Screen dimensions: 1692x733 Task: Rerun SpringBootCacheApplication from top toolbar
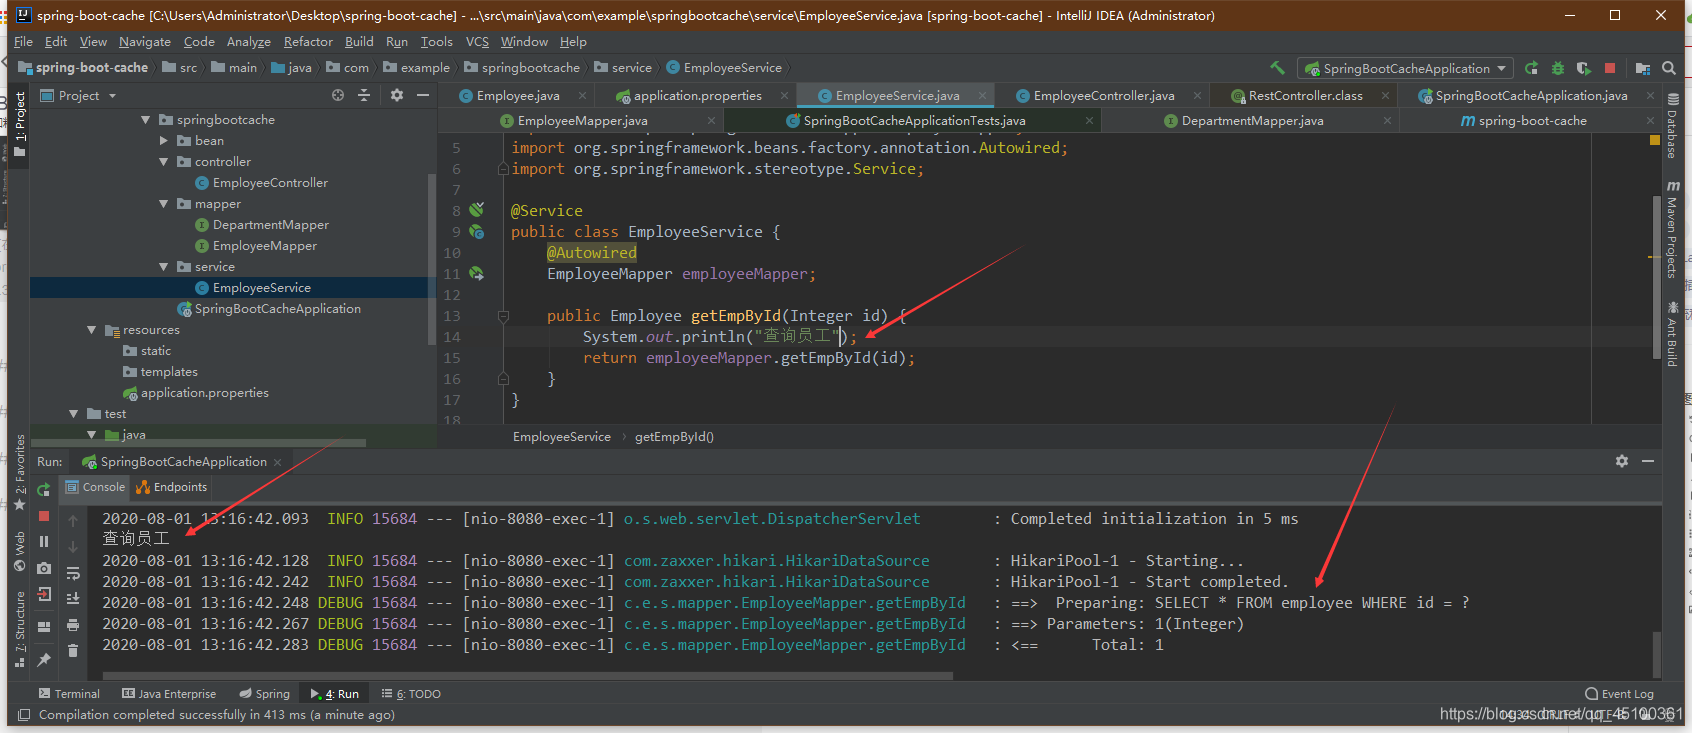(x=1532, y=68)
